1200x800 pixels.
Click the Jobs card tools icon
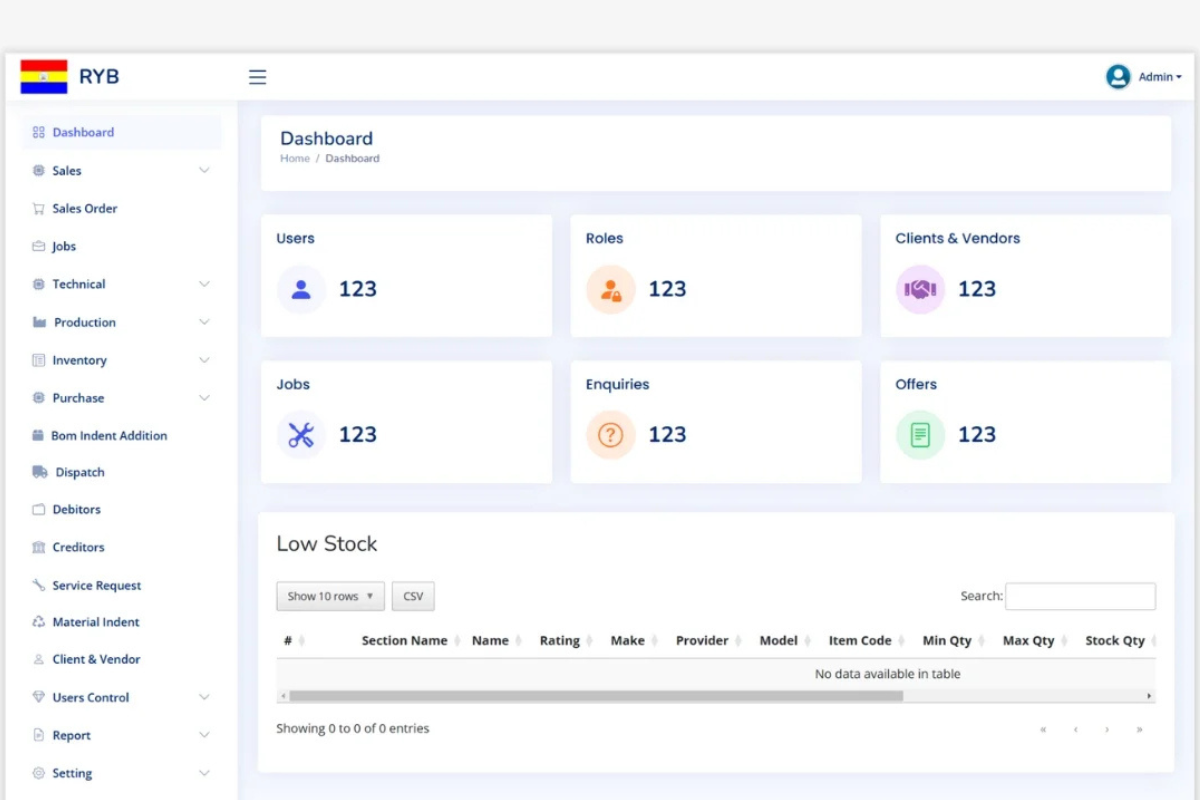click(301, 435)
